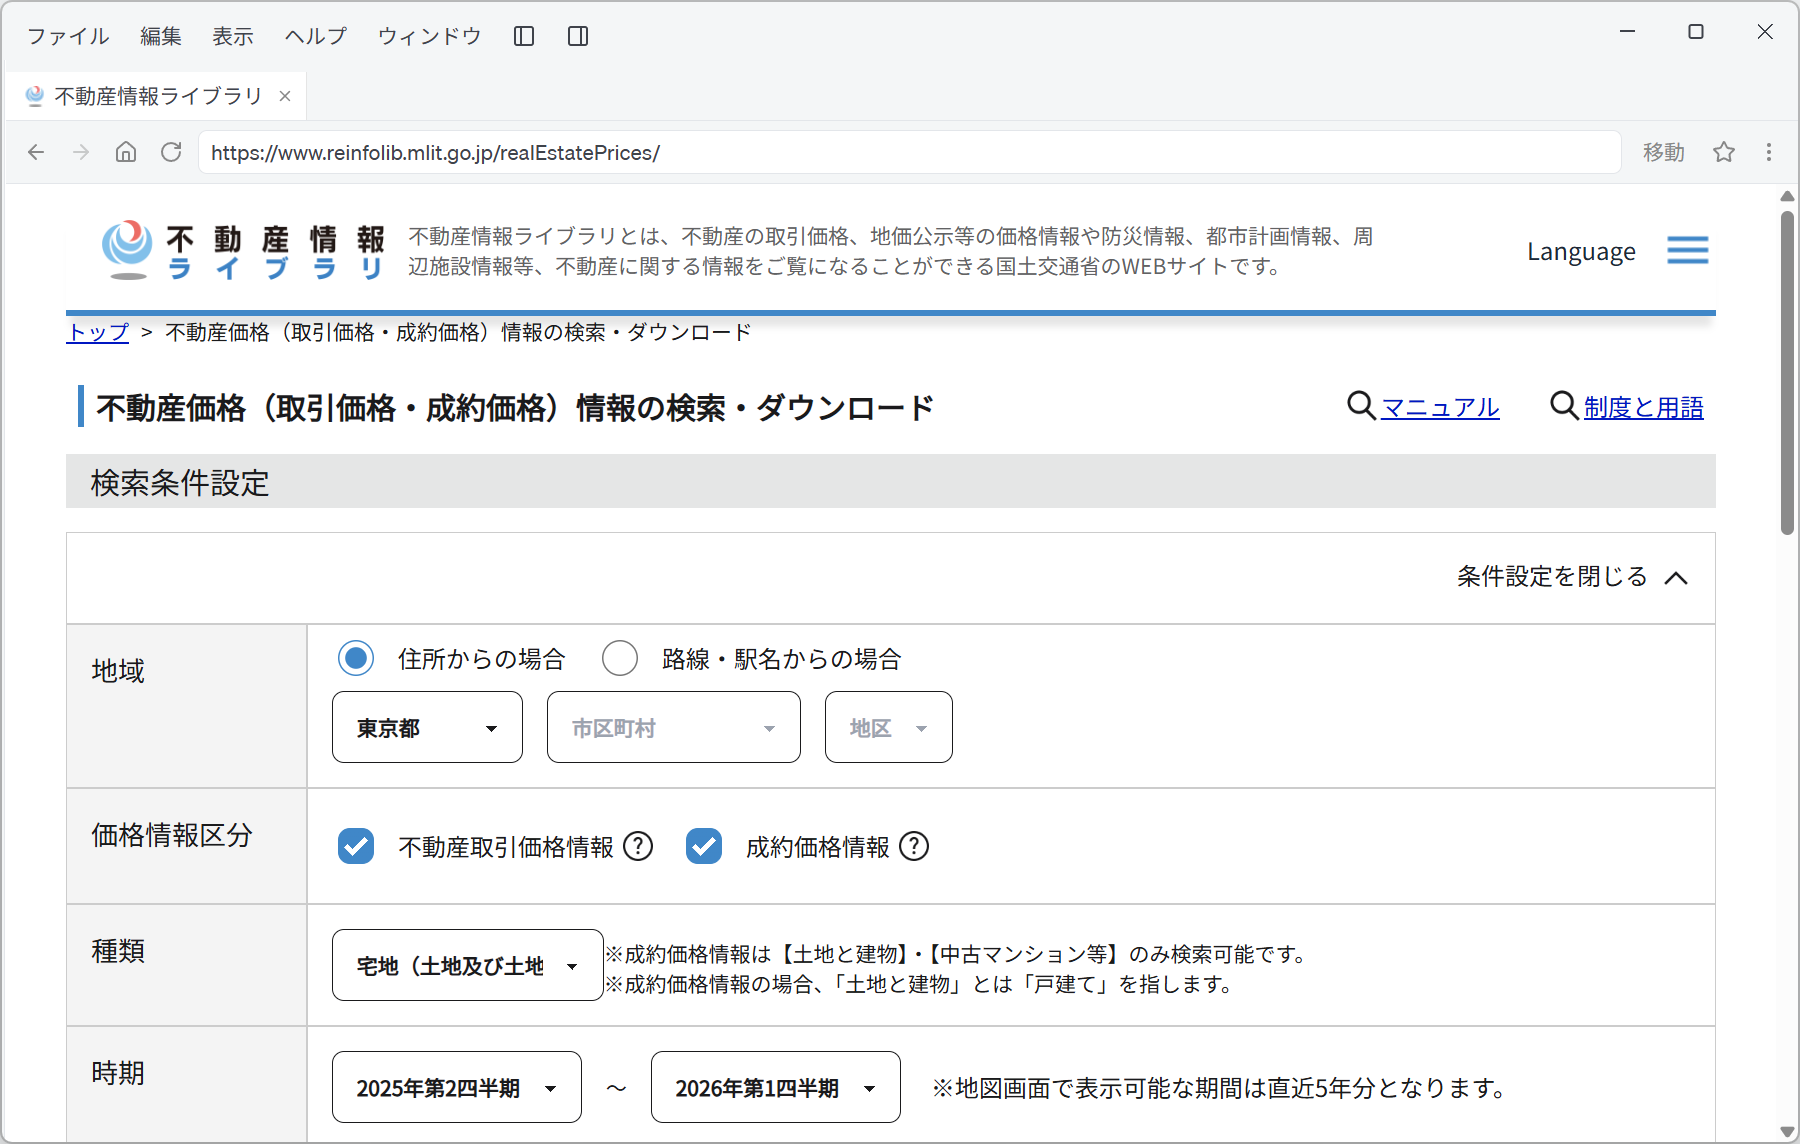1800x1144 pixels.
Task: Open the 種類 宅地 dropdown
Action: pos(468,965)
